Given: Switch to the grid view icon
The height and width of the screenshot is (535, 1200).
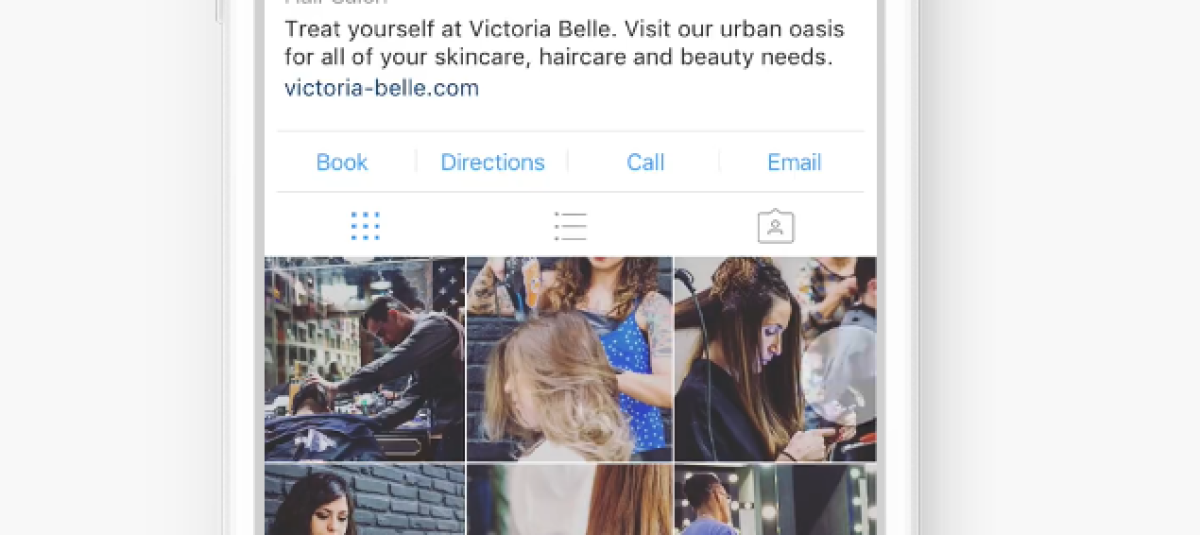Looking at the screenshot, I should click(x=365, y=226).
